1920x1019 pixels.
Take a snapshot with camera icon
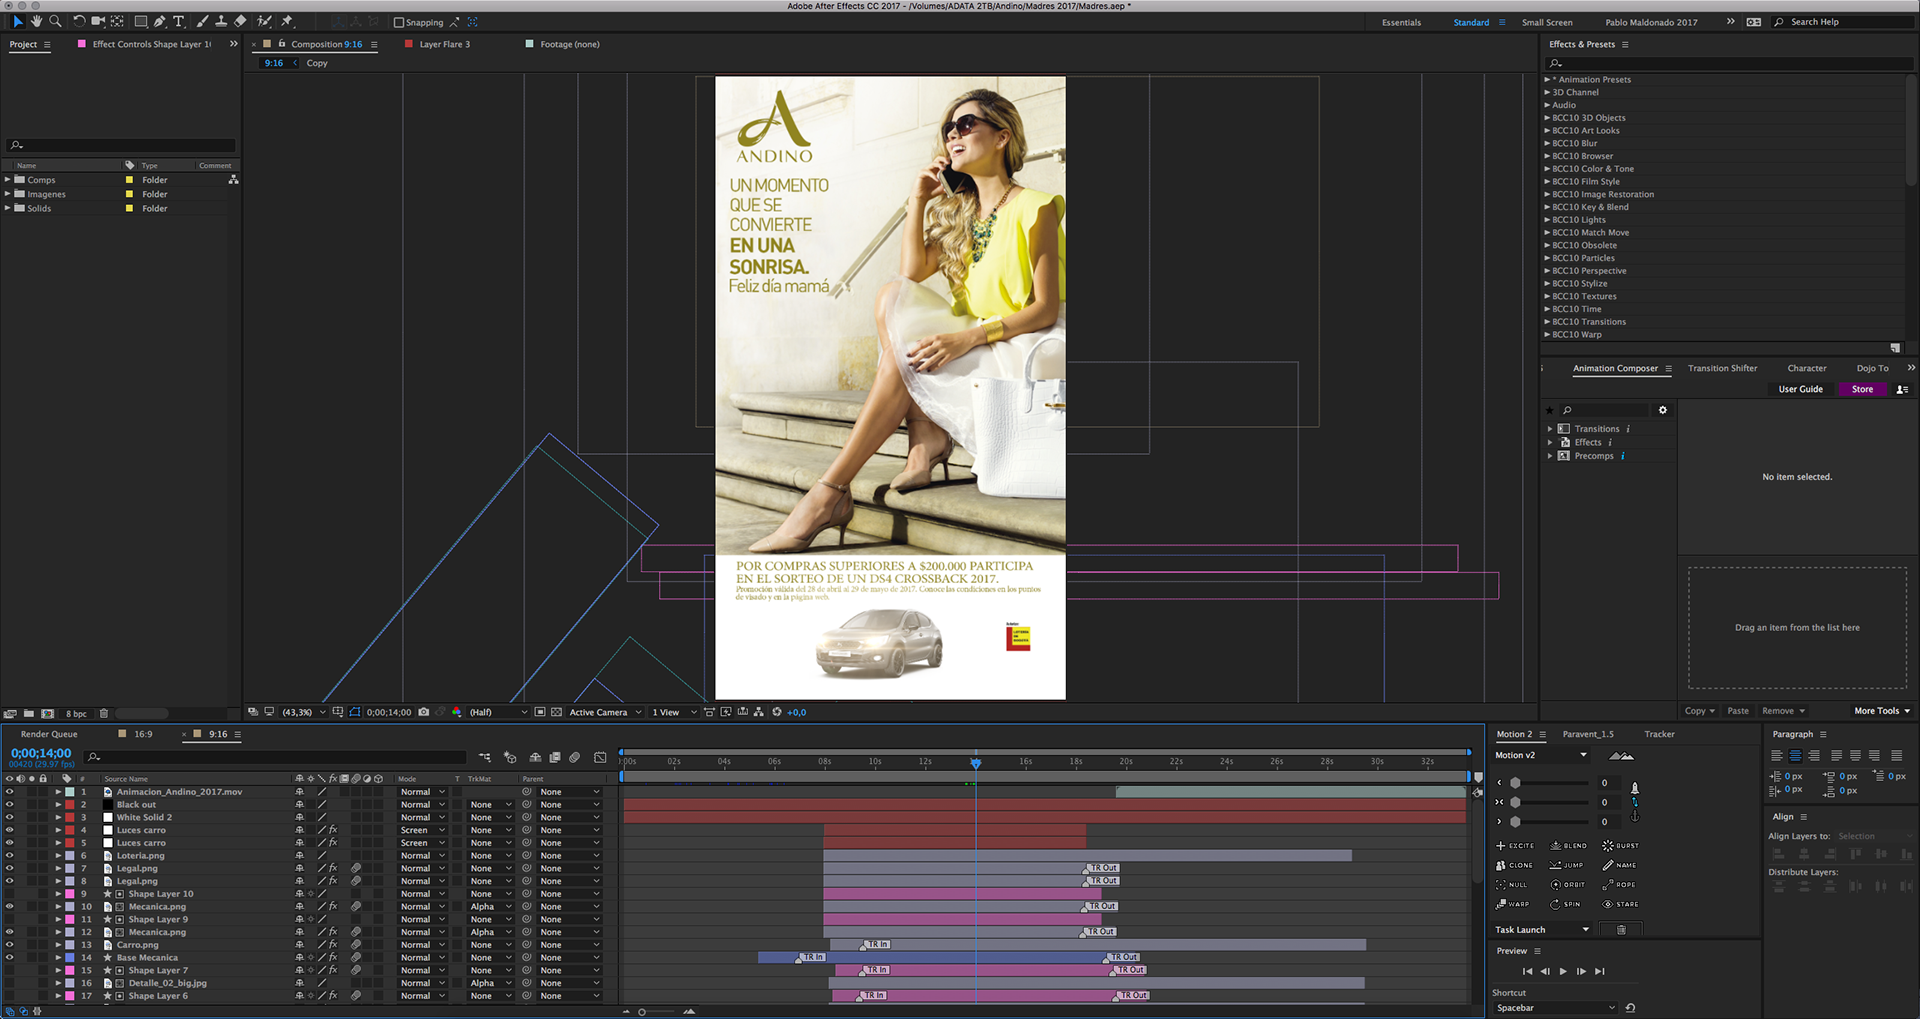pyautogui.click(x=424, y=712)
